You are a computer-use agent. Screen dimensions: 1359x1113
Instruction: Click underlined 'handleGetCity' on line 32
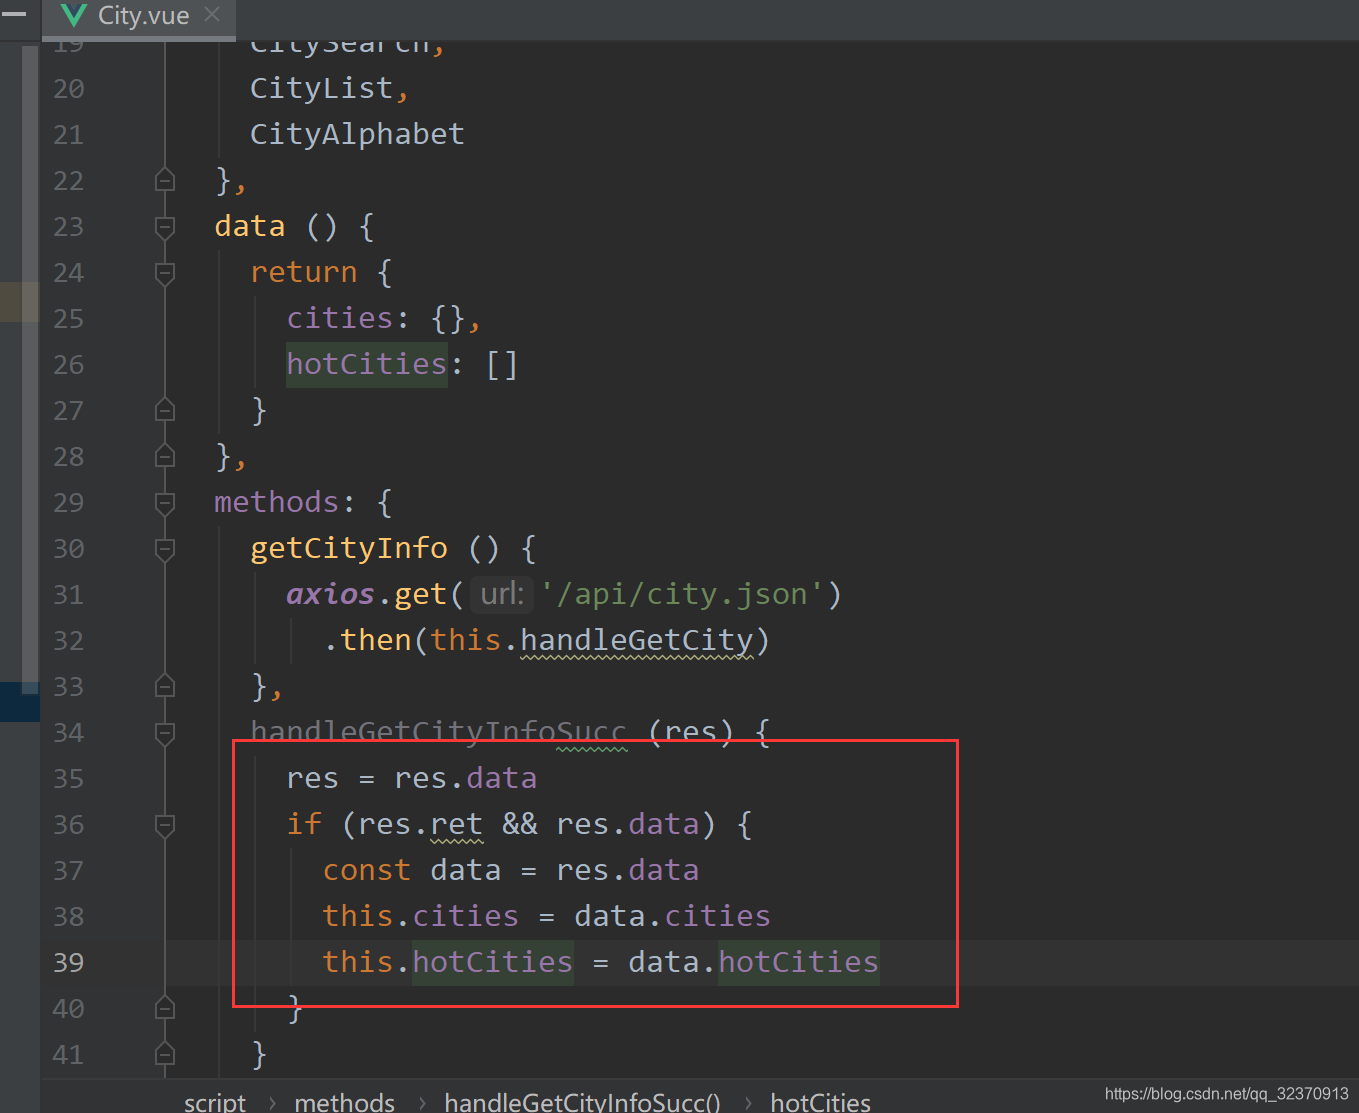pos(636,640)
